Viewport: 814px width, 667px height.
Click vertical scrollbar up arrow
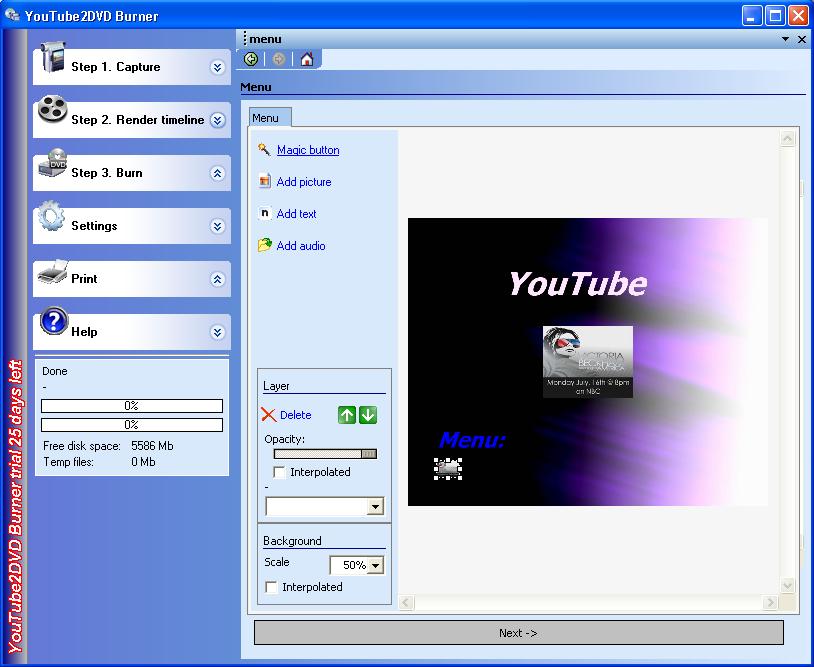[788, 138]
